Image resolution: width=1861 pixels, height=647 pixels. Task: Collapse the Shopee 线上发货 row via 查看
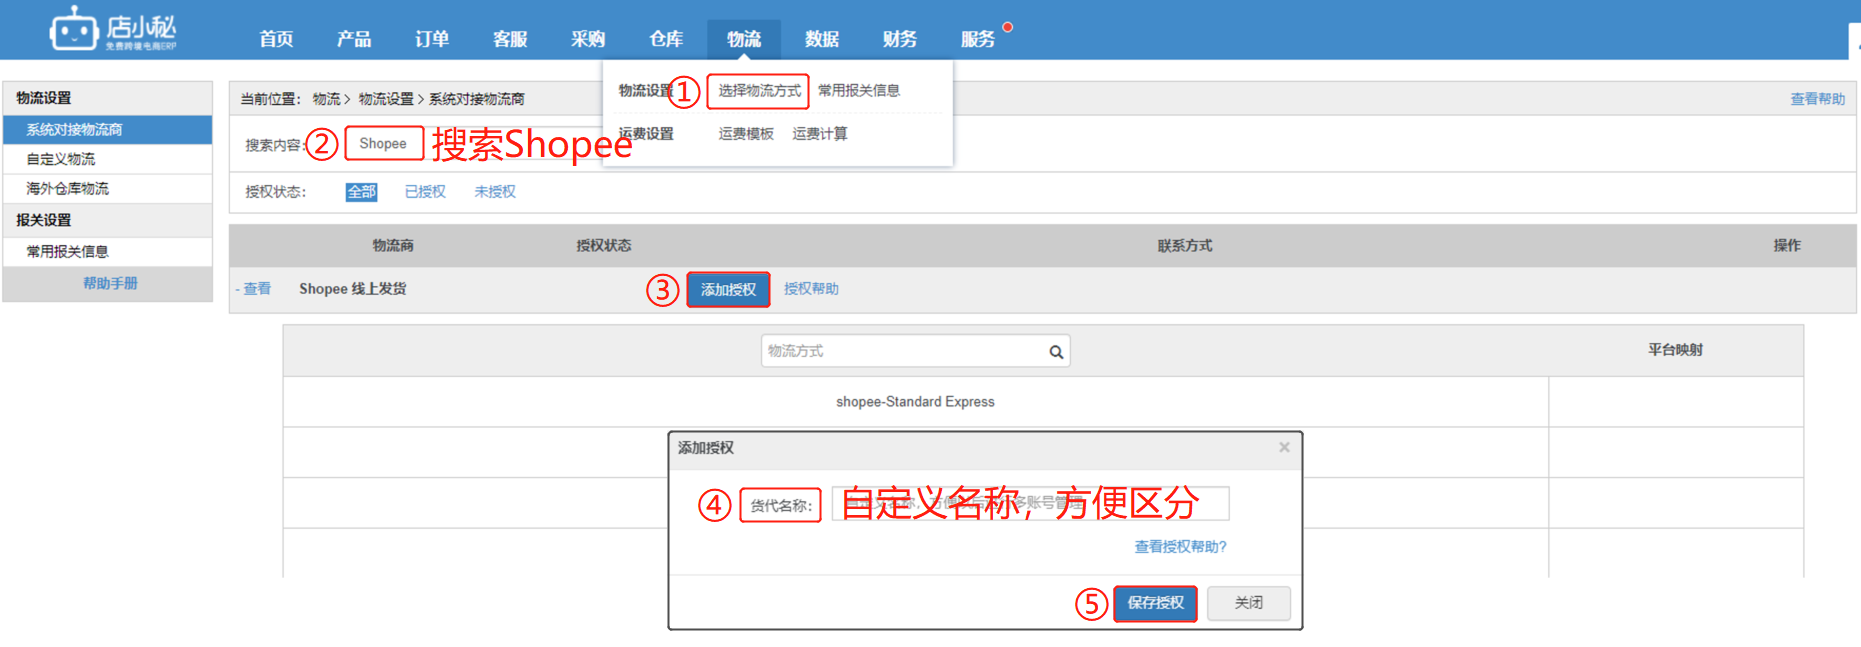(x=254, y=289)
